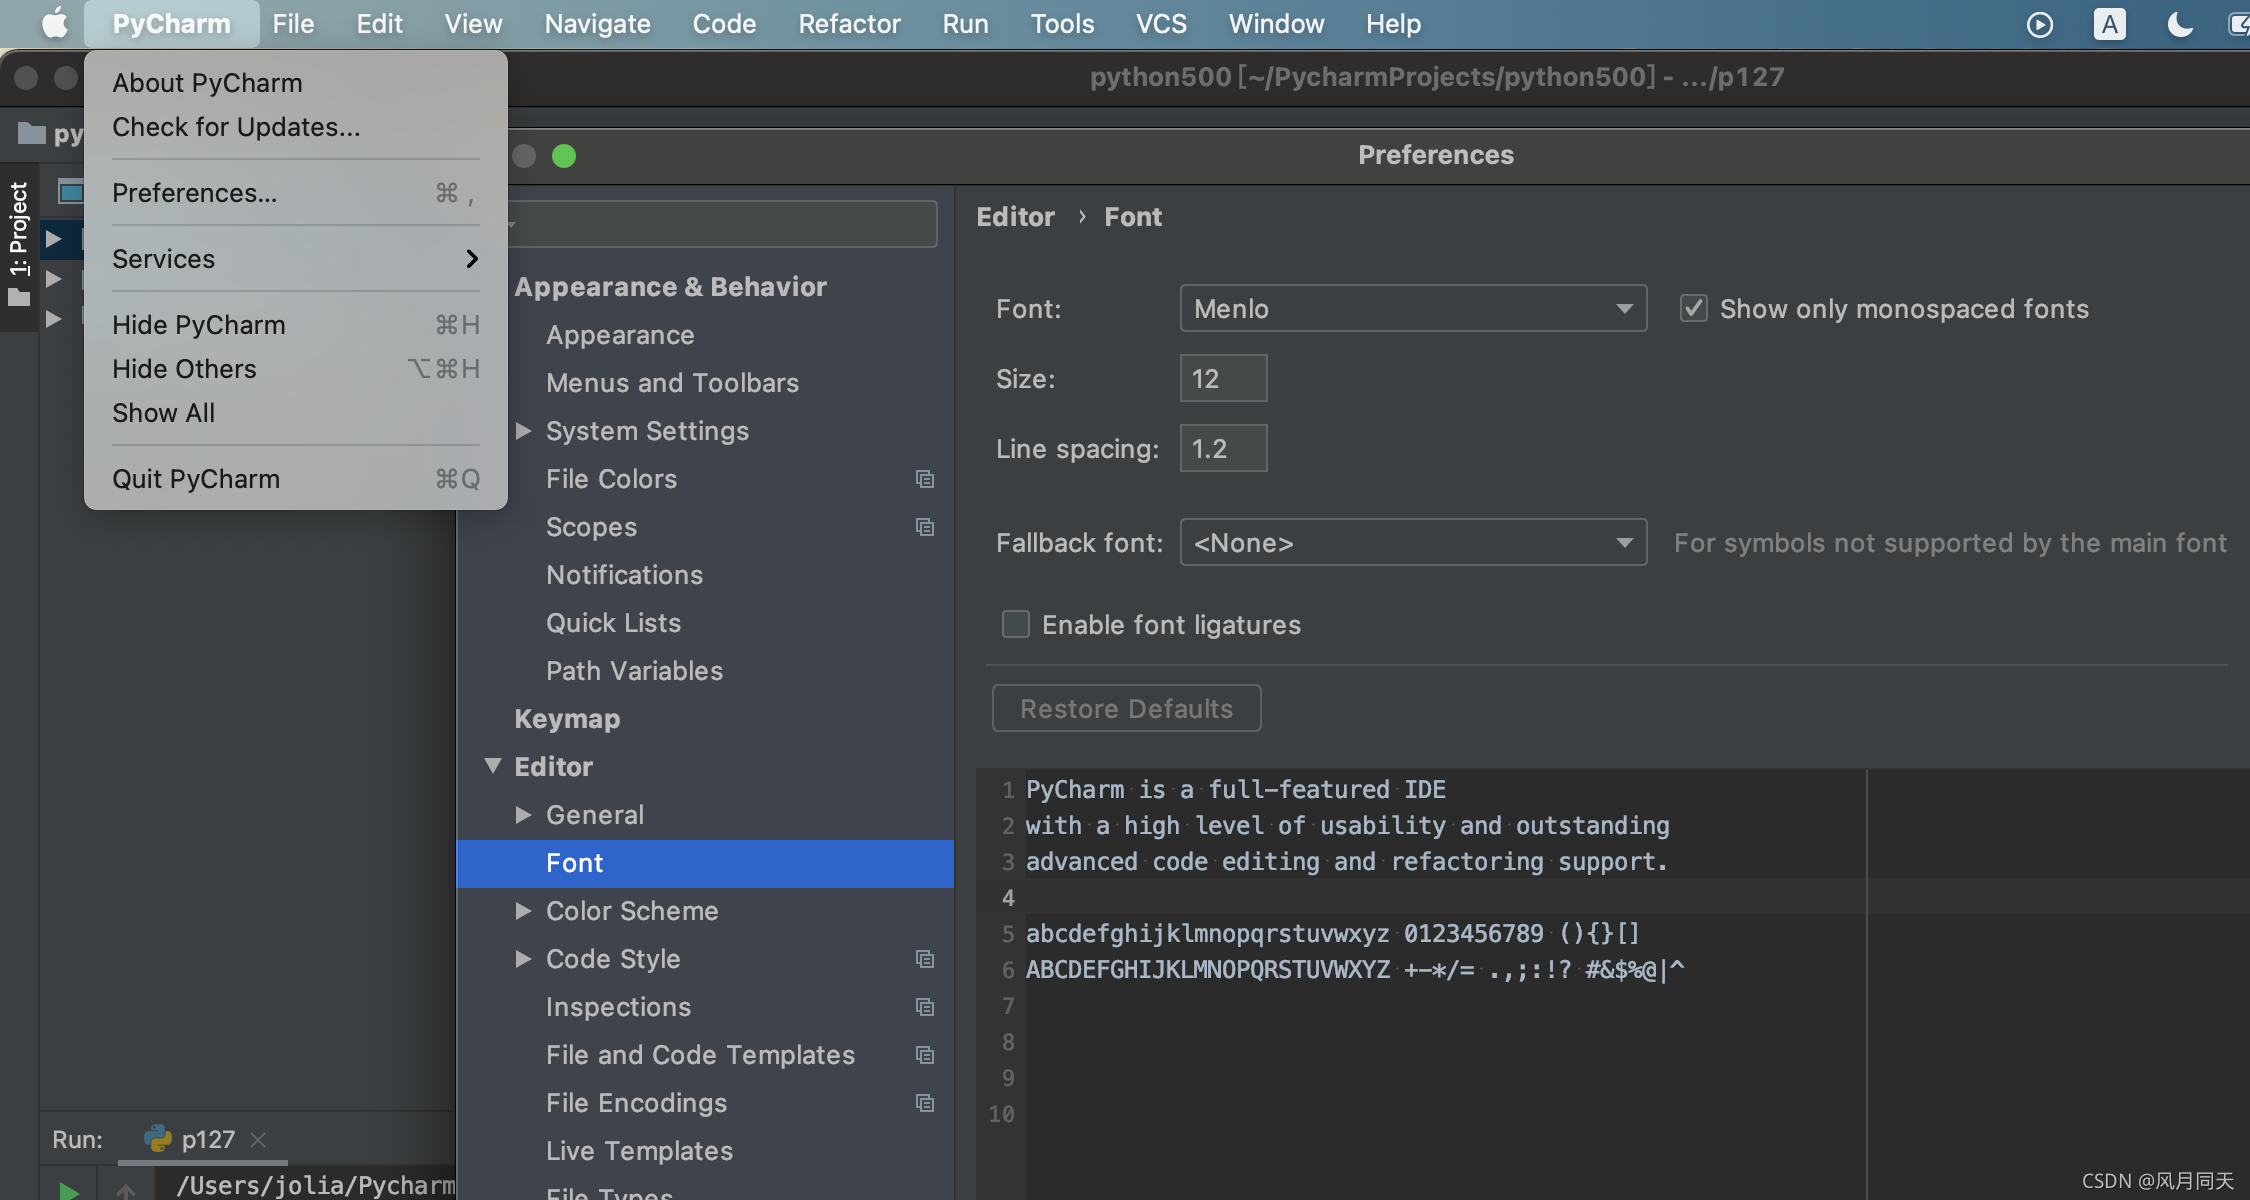Choose Hide Others menu item
This screenshot has height=1200, width=2250.
click(x=296, y=369)
